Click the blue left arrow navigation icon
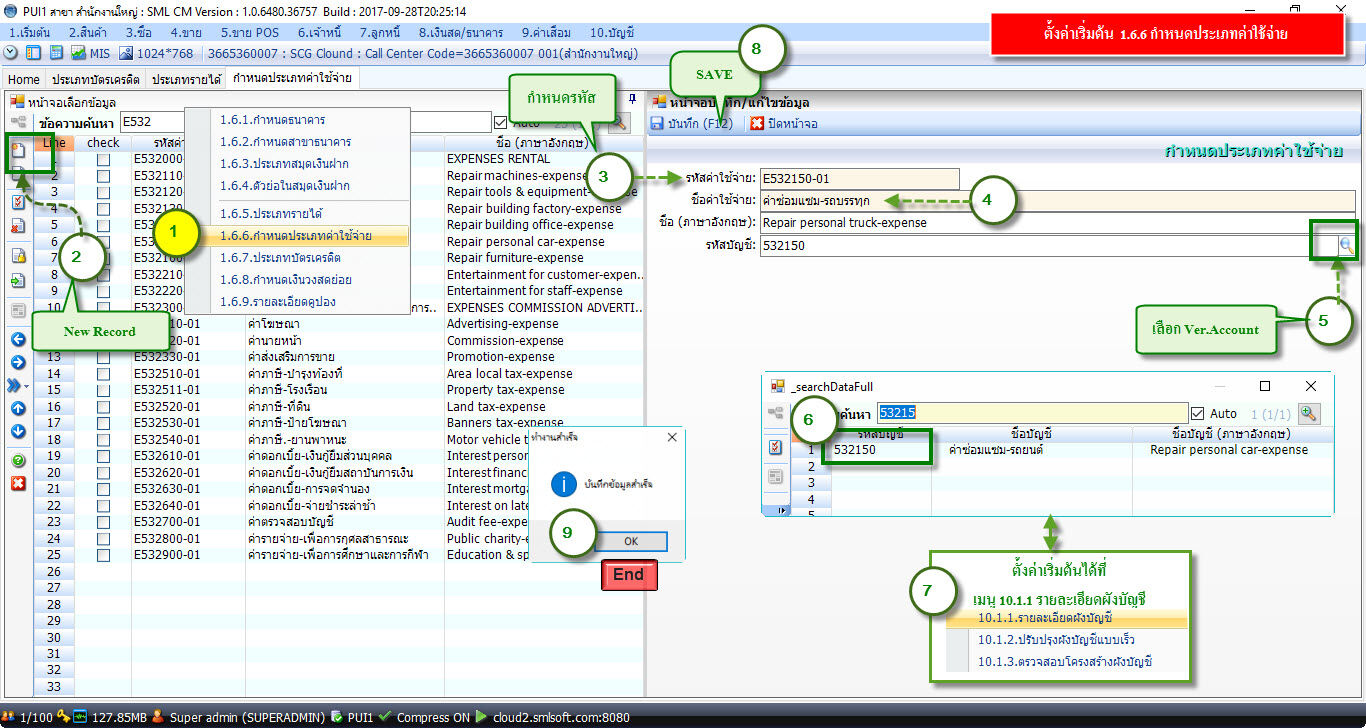The height and width of the screenshot is (728, 1366). (18, 339)
